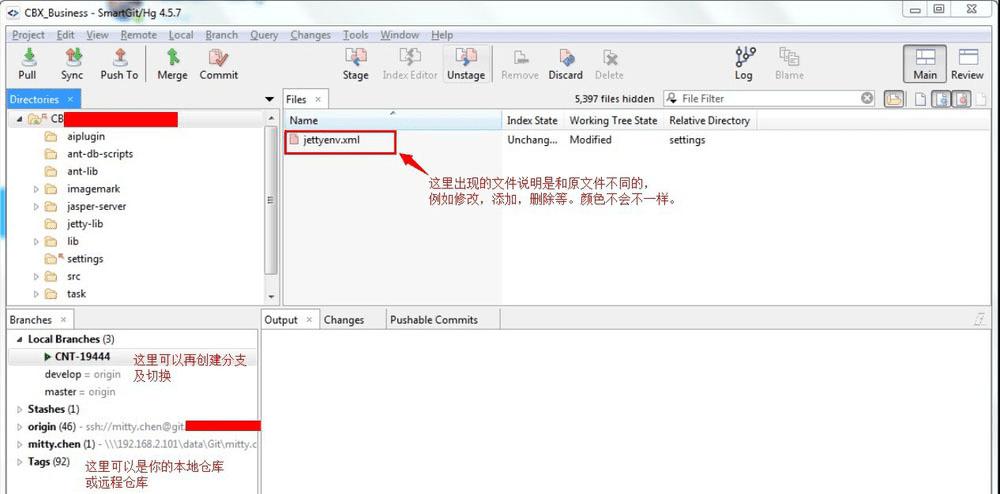Click the Directories tree scroll-up arrow
Image resolution: width=1000 pixels, height=494 pixels.
271,119
